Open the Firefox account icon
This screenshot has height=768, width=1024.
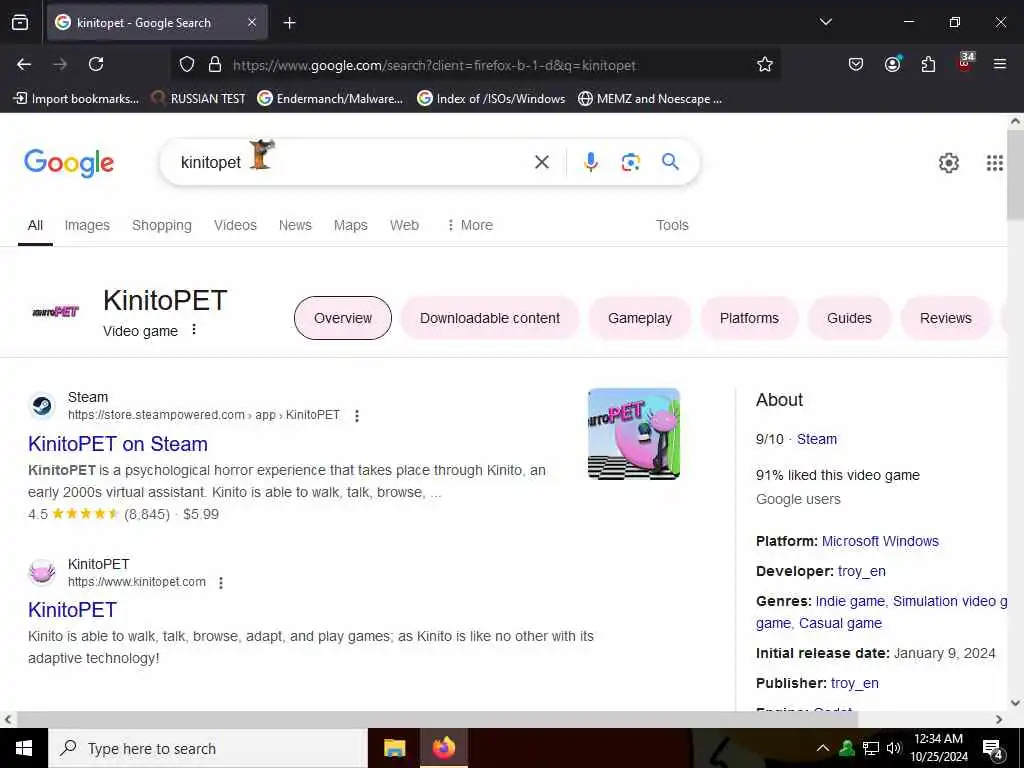pyautogui.click(x=892, y=64)
